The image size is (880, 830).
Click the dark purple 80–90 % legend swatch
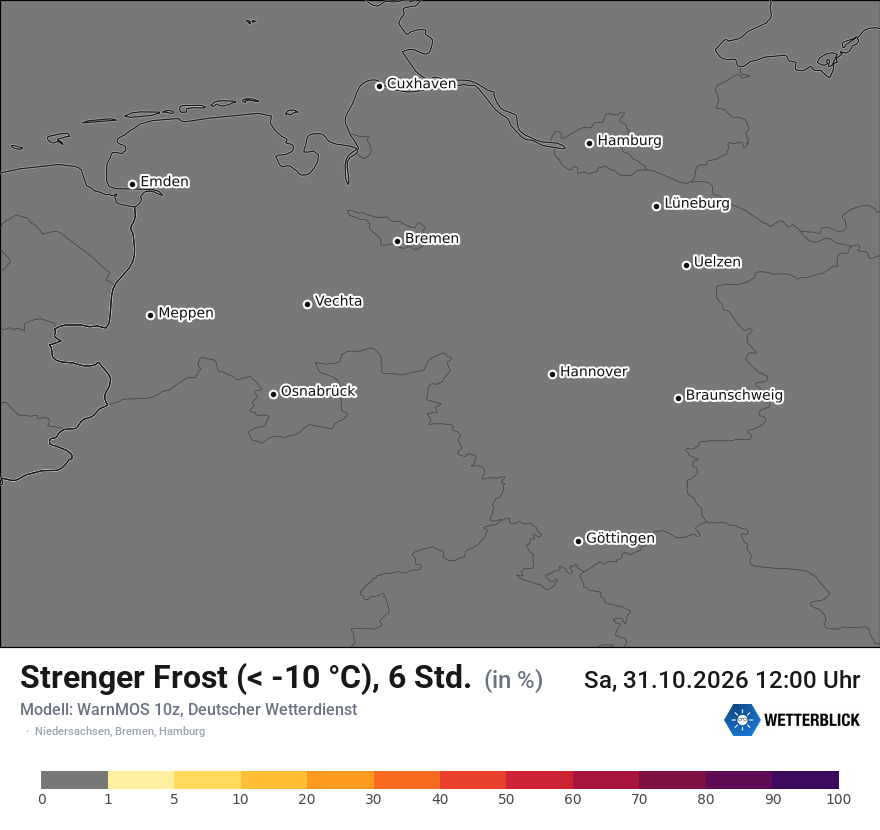point(739,780)
